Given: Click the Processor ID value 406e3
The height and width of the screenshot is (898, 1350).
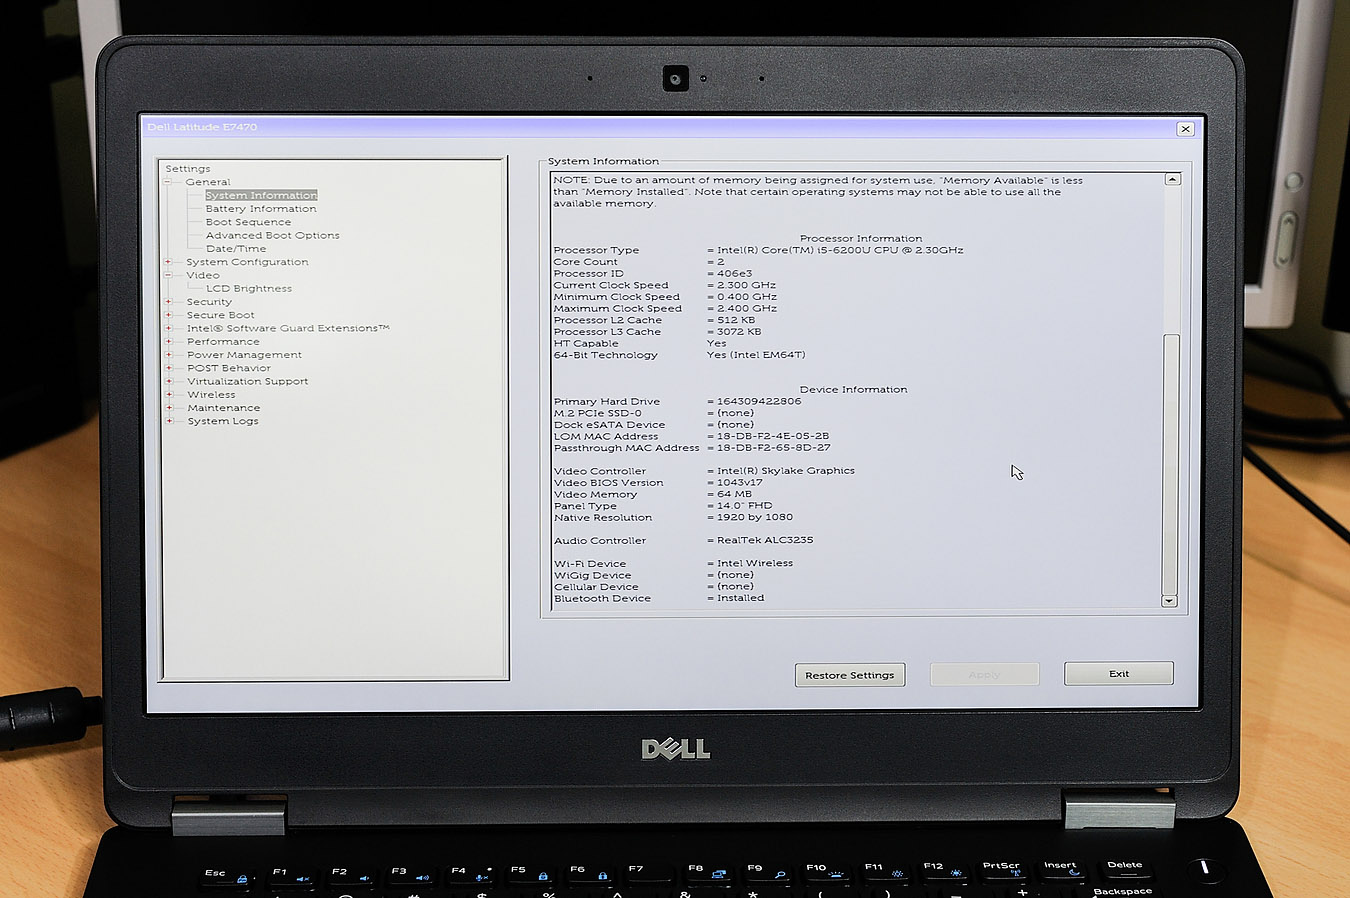Looking at the screenshot, I should pos(735,273).
